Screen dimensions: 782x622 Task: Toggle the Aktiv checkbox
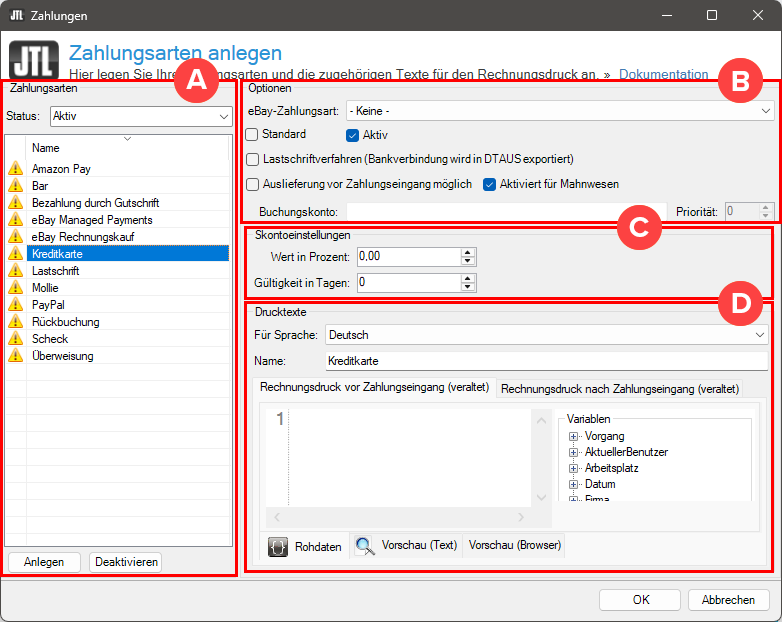click(352, 135)
